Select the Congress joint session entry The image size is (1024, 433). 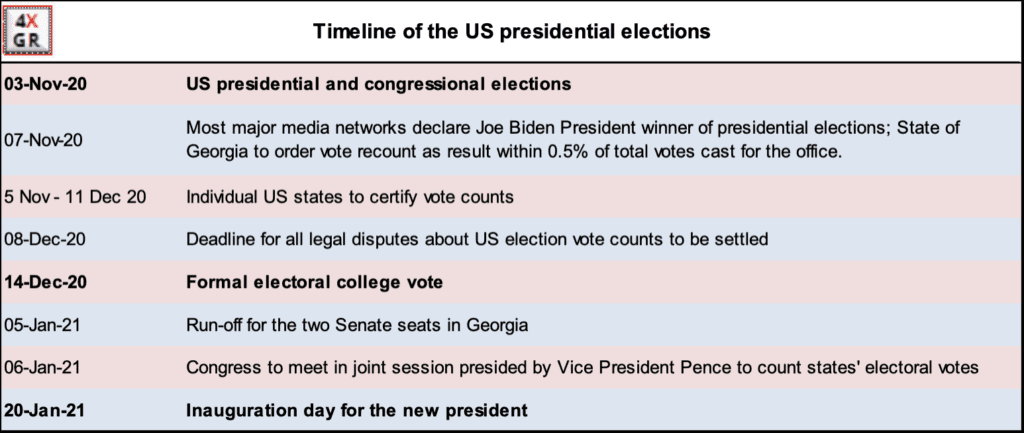pyautogui.click(x=582, y=368)
